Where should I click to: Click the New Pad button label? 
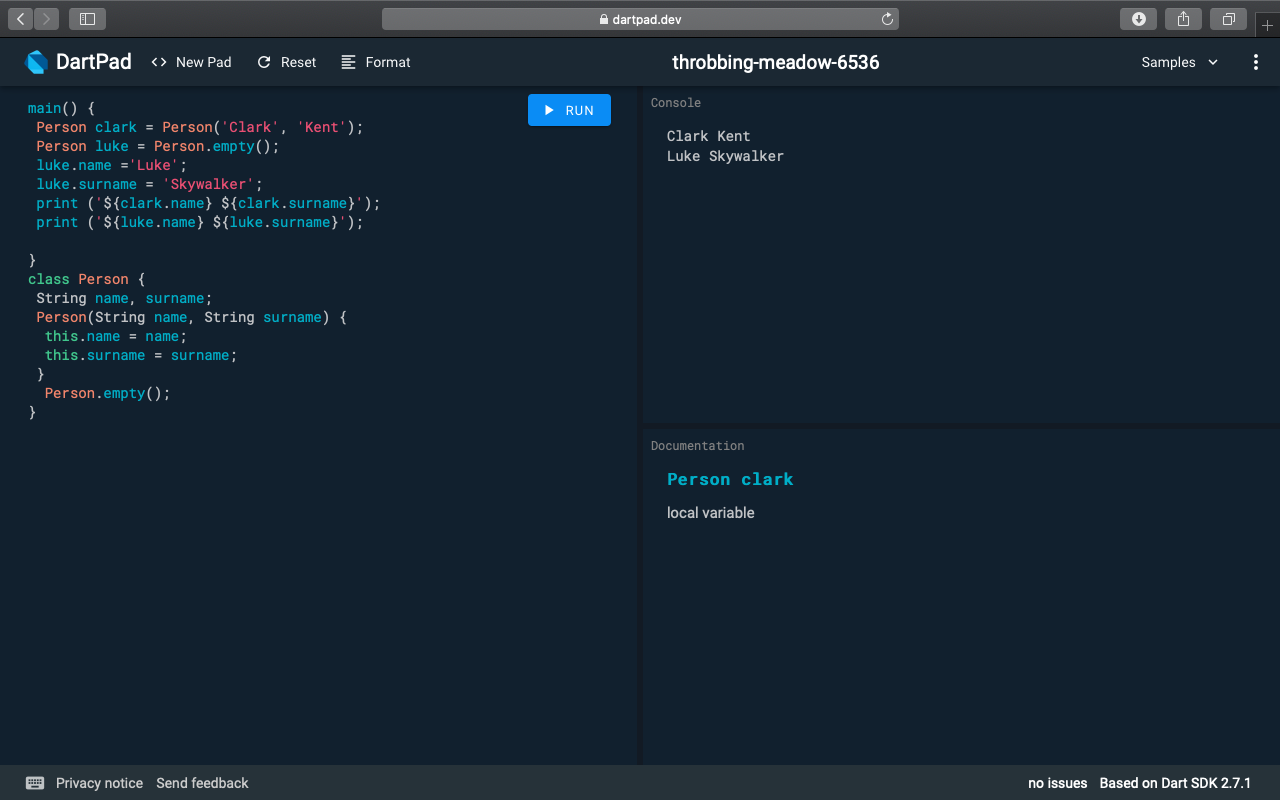tap(203, 62)
